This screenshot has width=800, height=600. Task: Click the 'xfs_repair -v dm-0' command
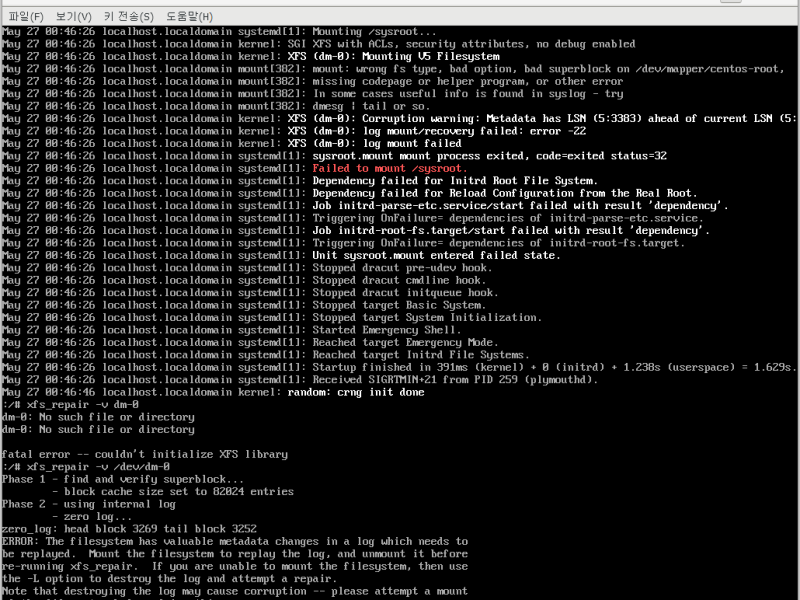pos(82,405)
